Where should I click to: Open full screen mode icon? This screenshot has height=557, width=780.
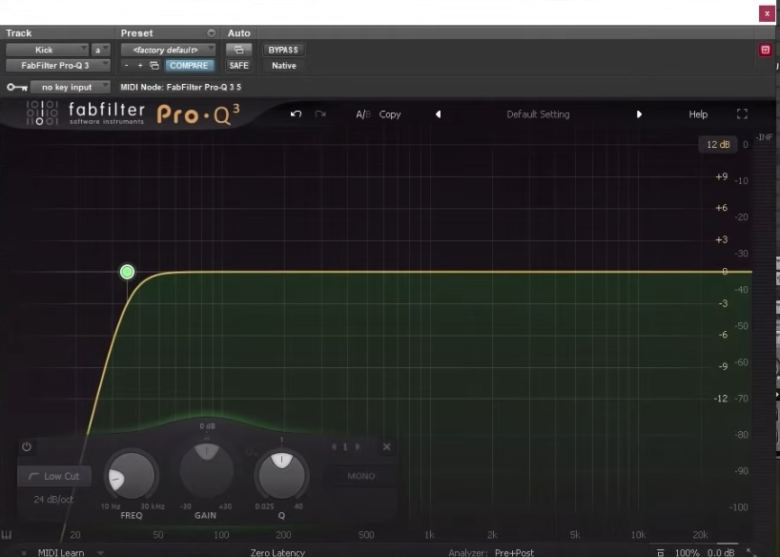tap(742, 114)
